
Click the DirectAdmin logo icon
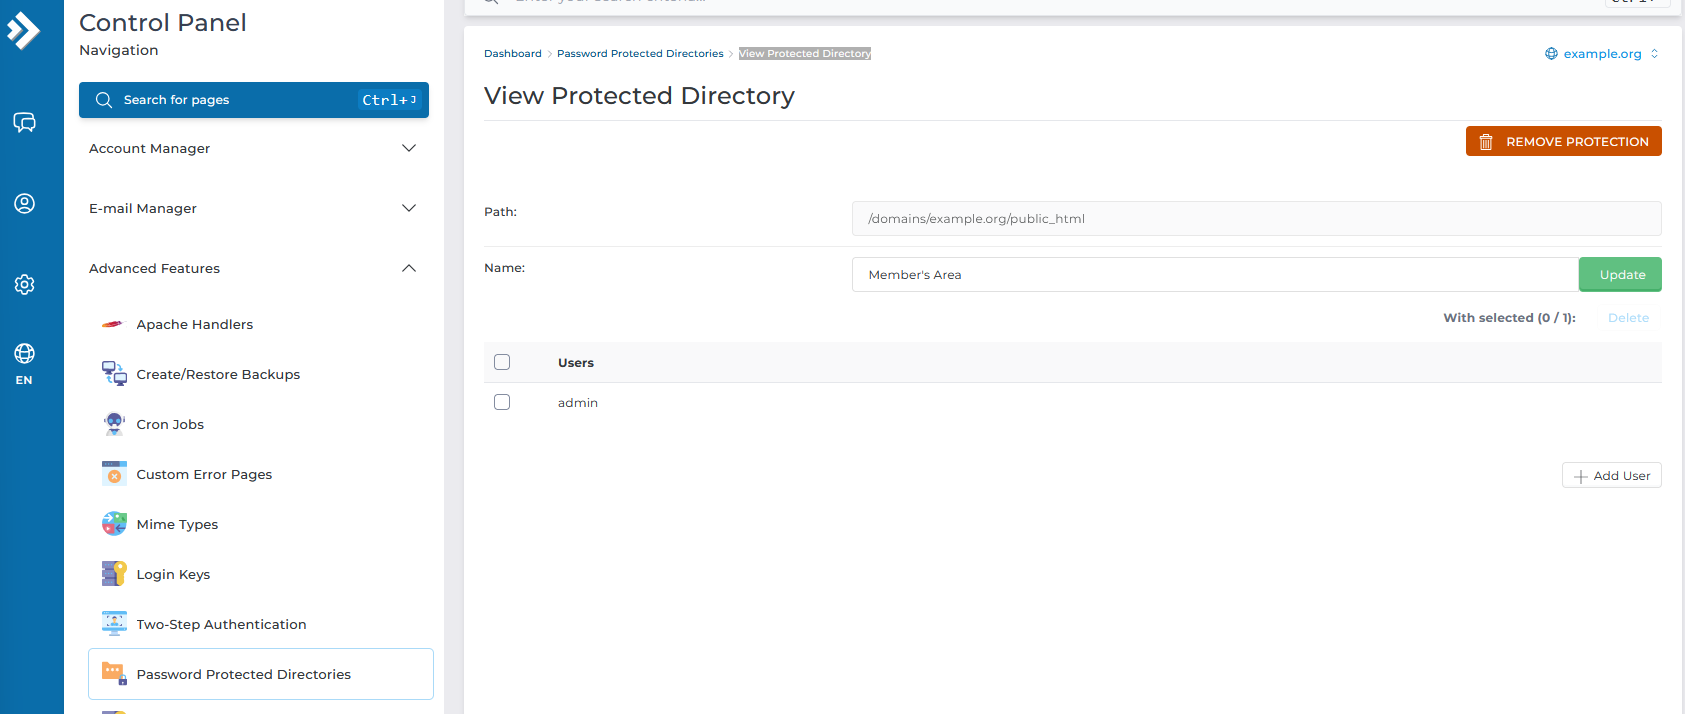point(24,31)
